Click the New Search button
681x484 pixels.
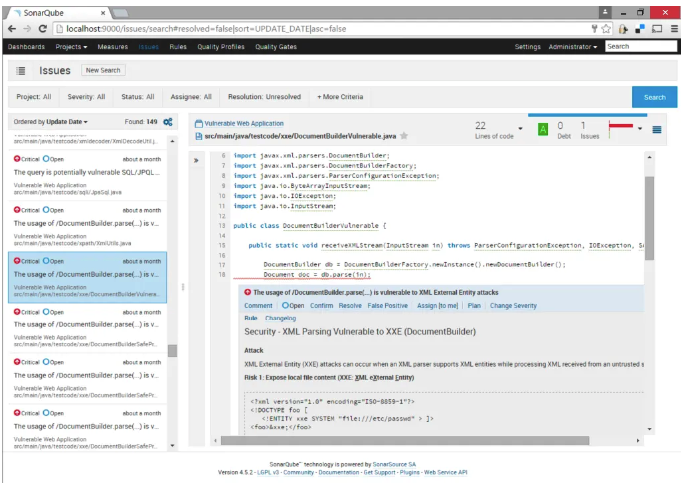[x=103, y=70]
